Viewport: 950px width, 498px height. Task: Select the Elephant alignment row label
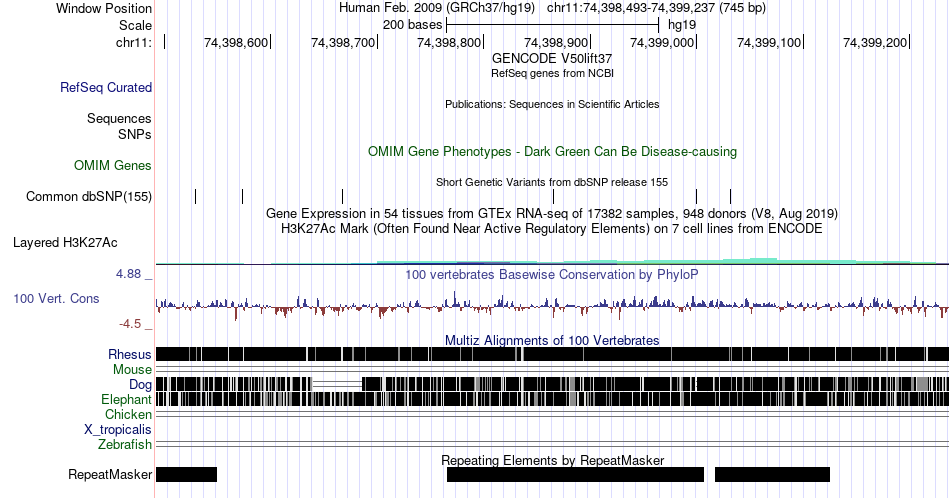point(126,399)
